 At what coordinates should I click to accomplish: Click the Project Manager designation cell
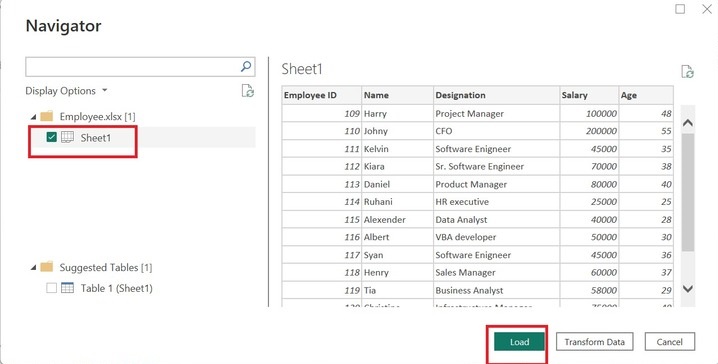(x=496, y=114)
